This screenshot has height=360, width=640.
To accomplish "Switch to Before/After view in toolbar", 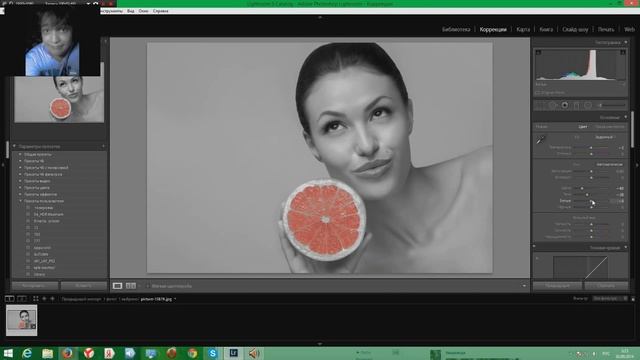I will point(131,286).
